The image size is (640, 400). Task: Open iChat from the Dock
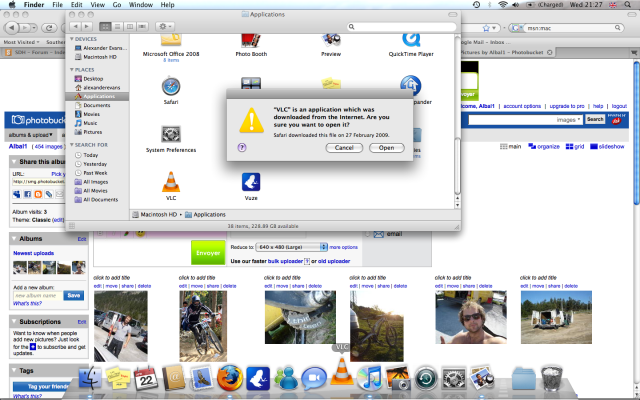(x=313, y=379)
